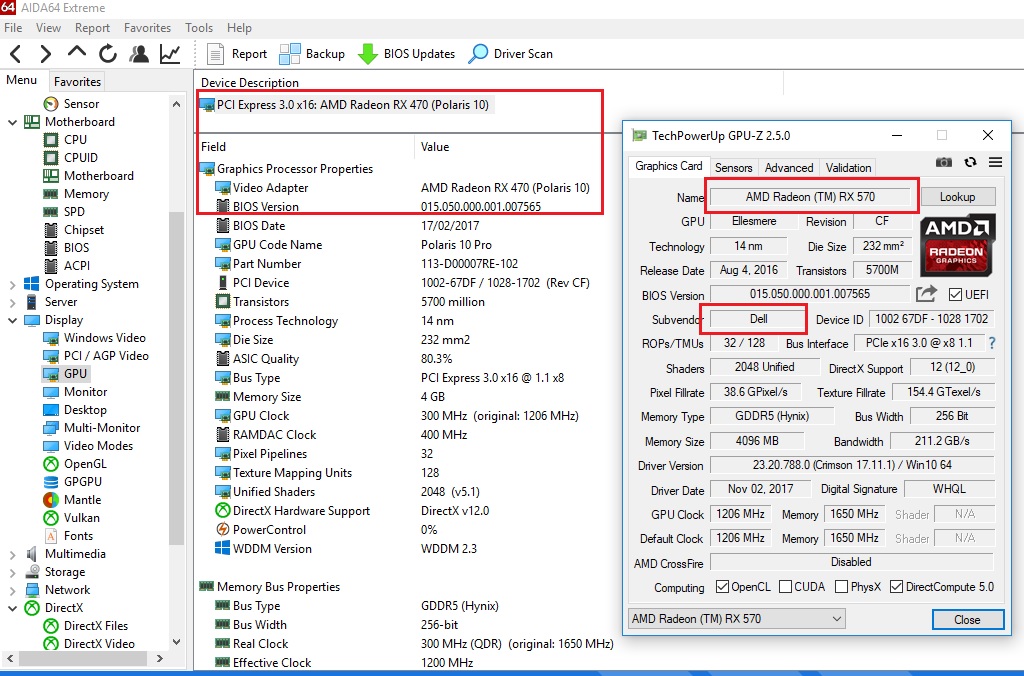
Task: Select Chipset in the tree
Action: point(74,230)
